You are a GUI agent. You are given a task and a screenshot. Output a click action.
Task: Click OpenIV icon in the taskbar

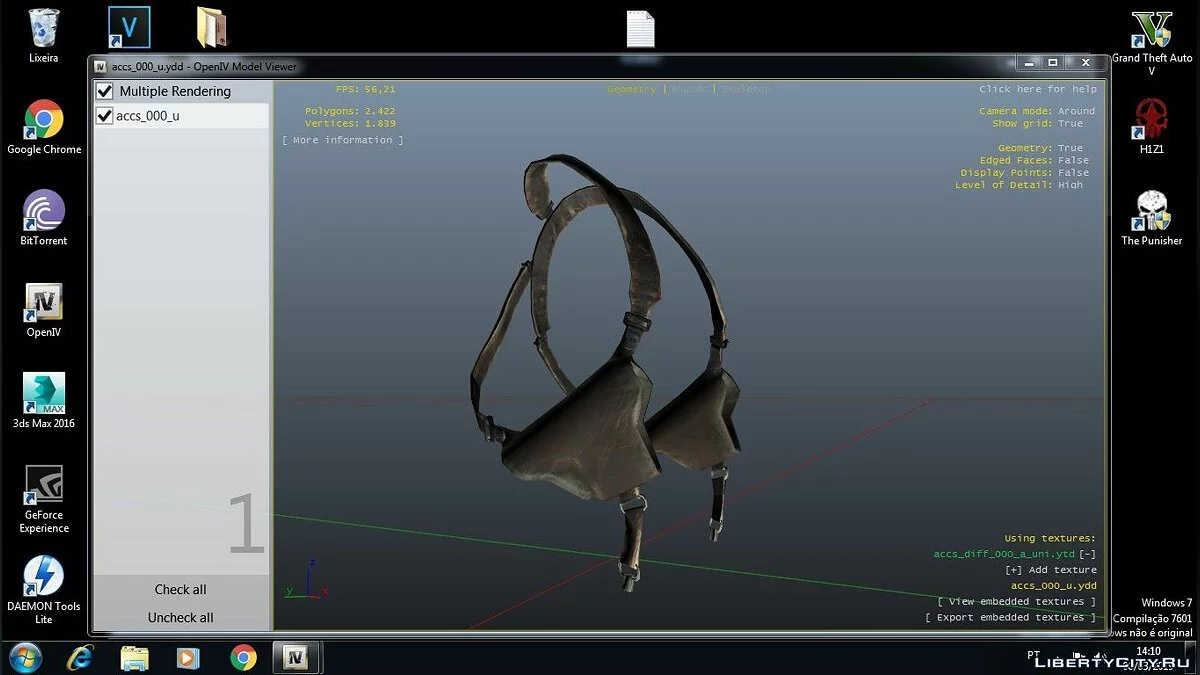click(x=294, y=657)
